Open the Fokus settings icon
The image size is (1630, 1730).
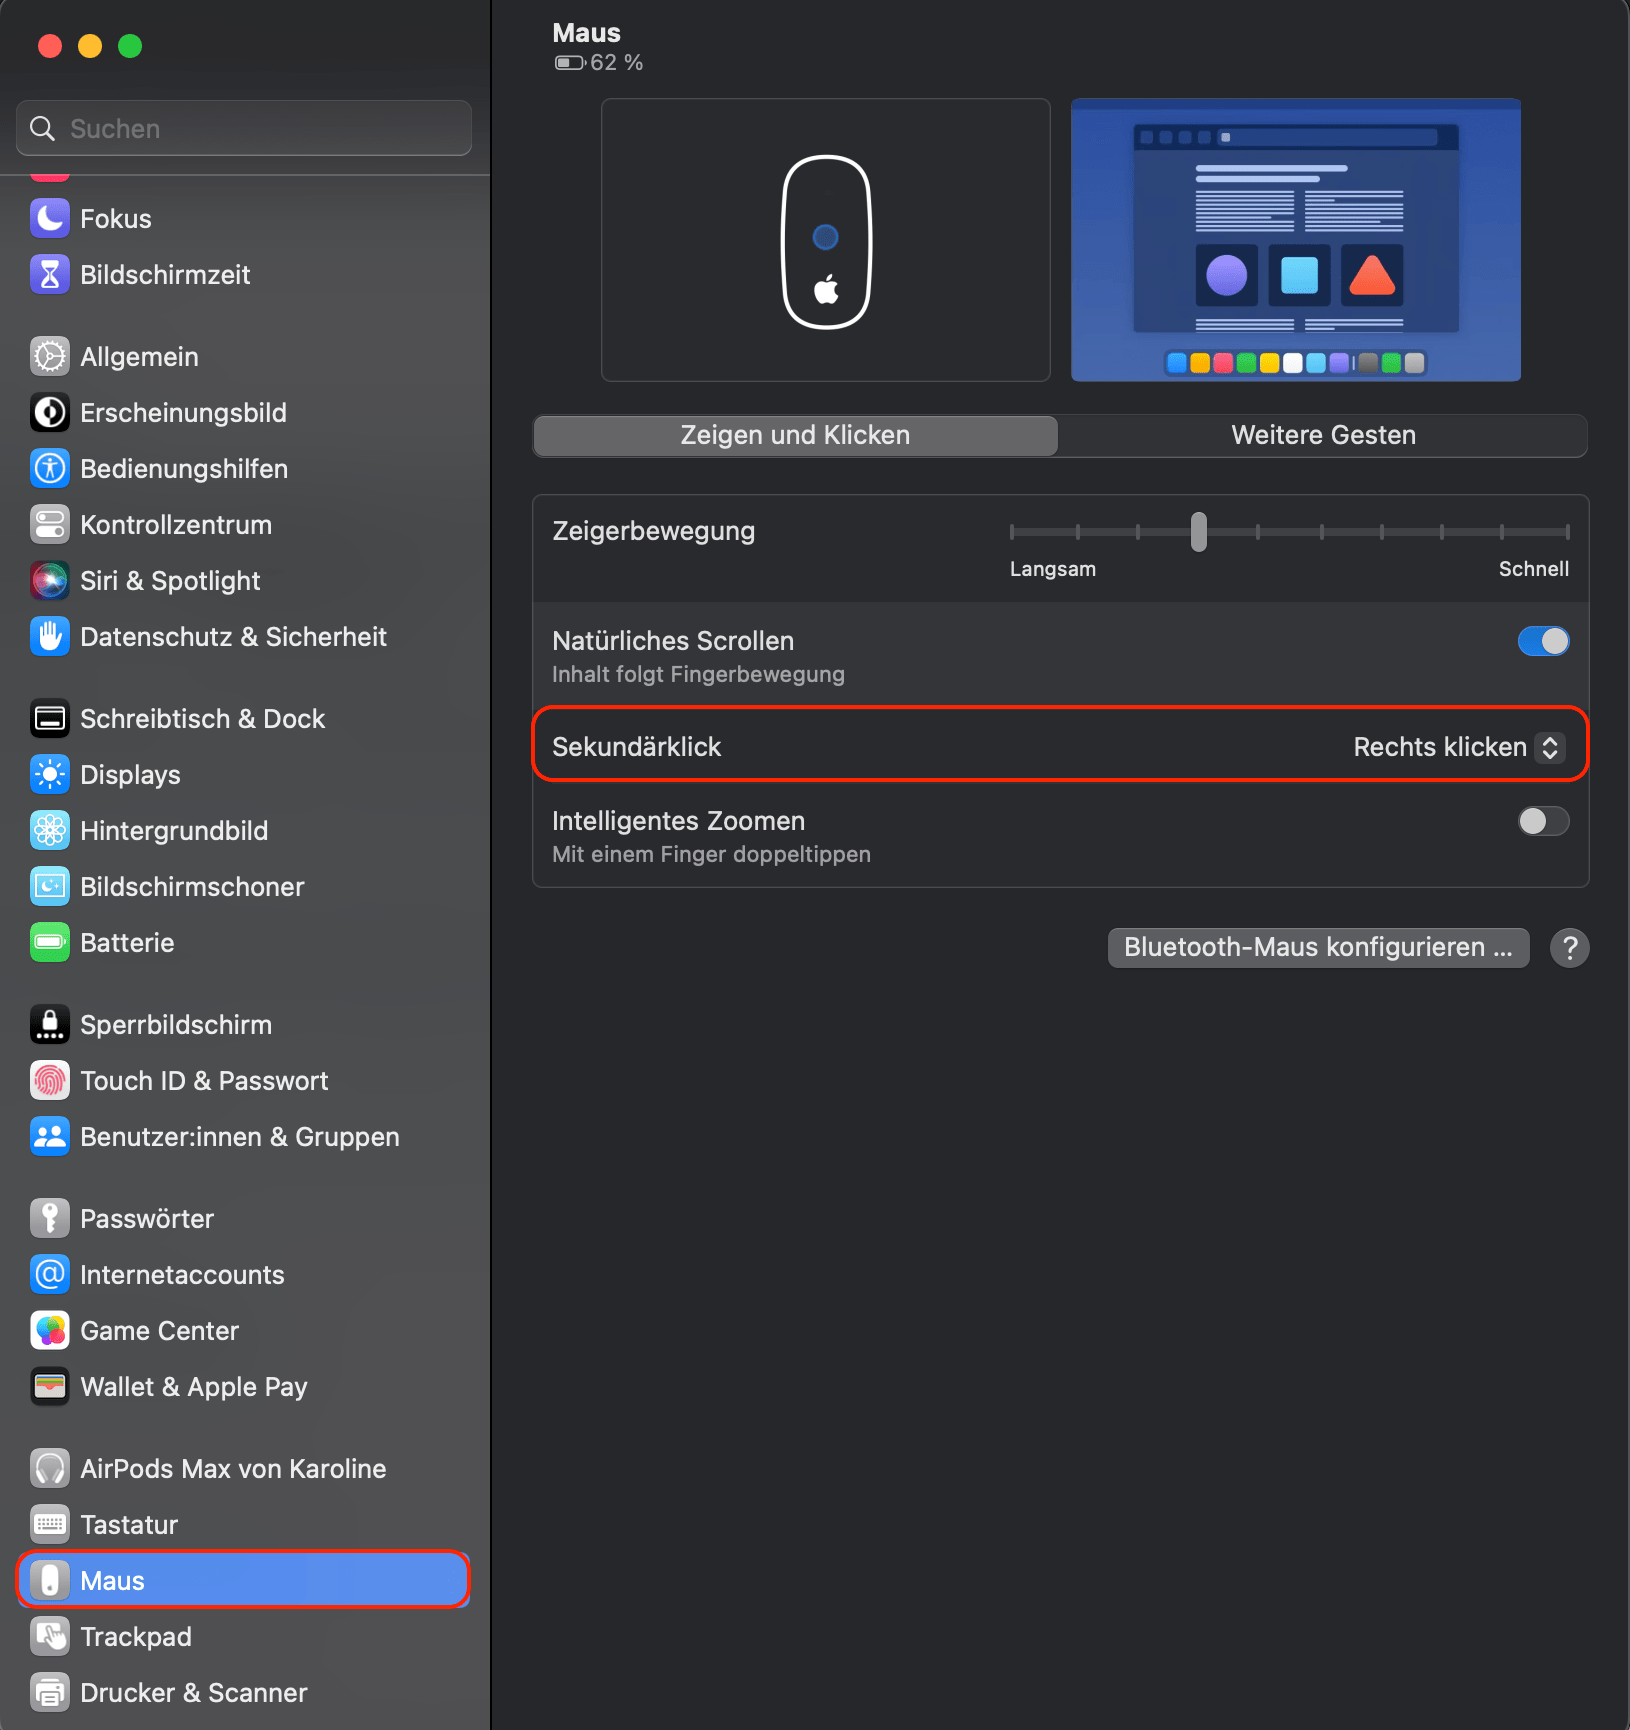point(50,218)
